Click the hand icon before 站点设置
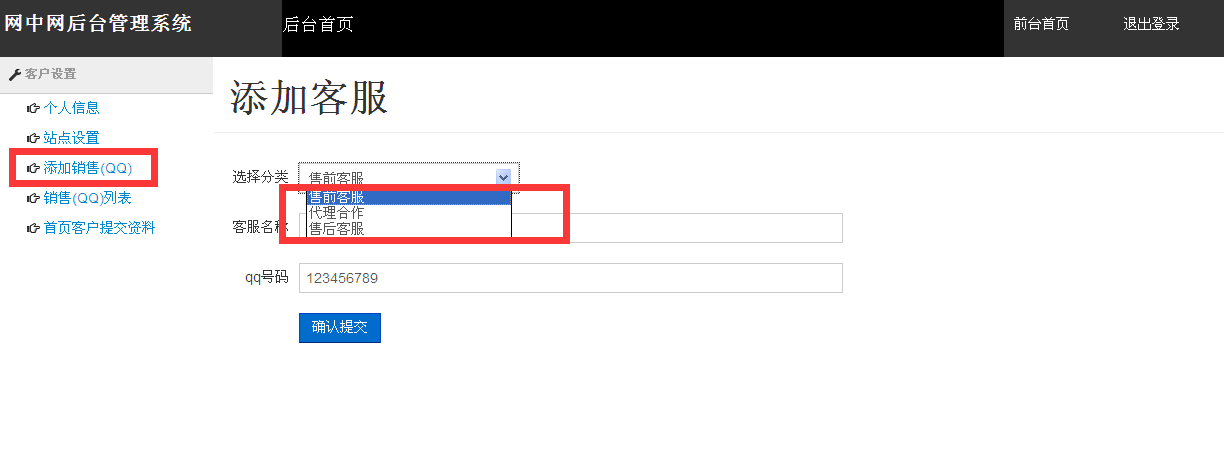Screen dimensions: 1224x470 click(x=33, y=138)
